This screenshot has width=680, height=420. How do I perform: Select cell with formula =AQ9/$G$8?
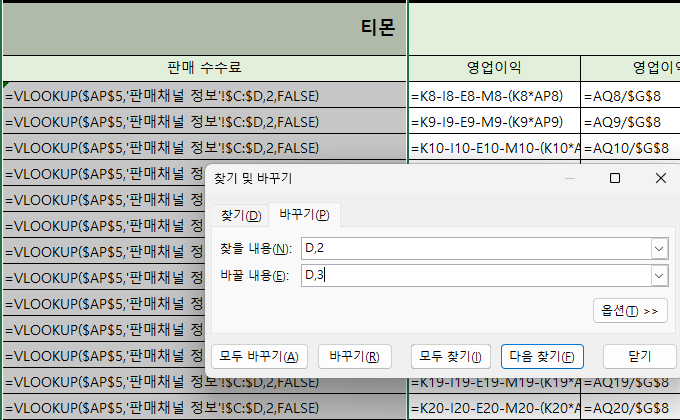click(x=631, y=121)
